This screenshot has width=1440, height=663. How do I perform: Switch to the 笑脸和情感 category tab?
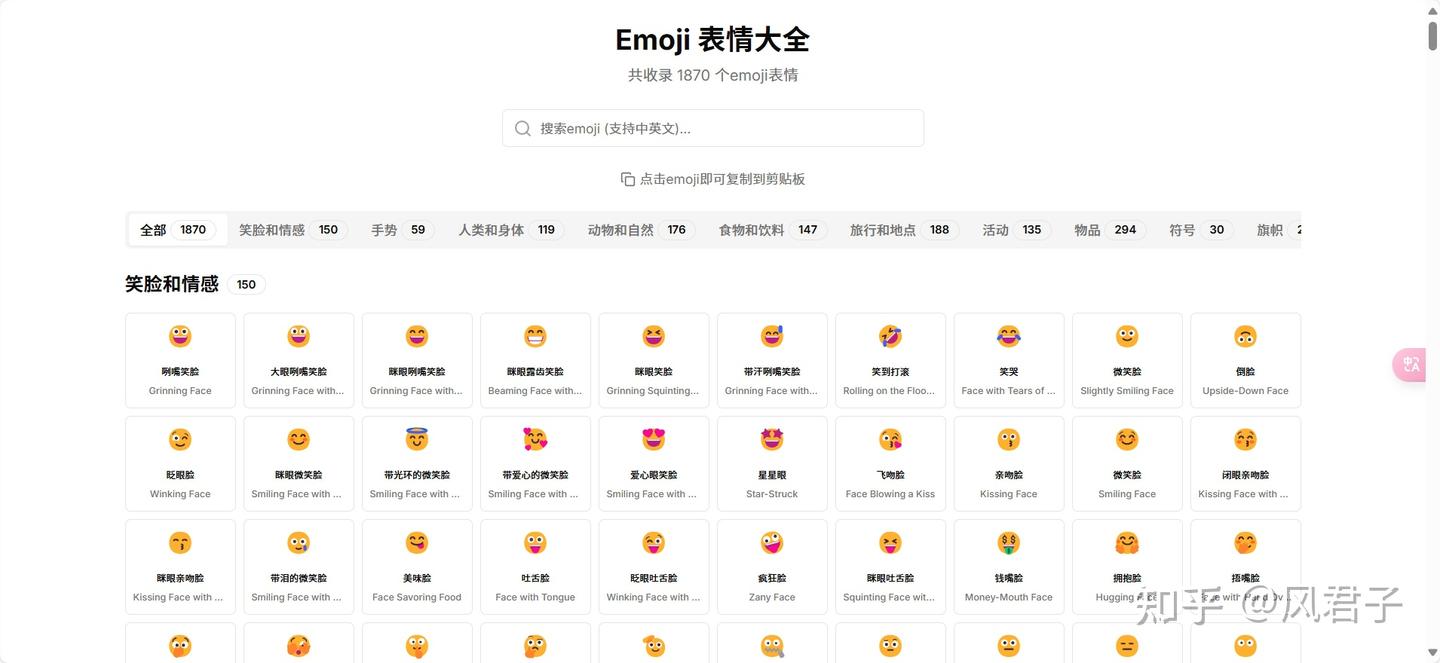(x=288, y=229)
